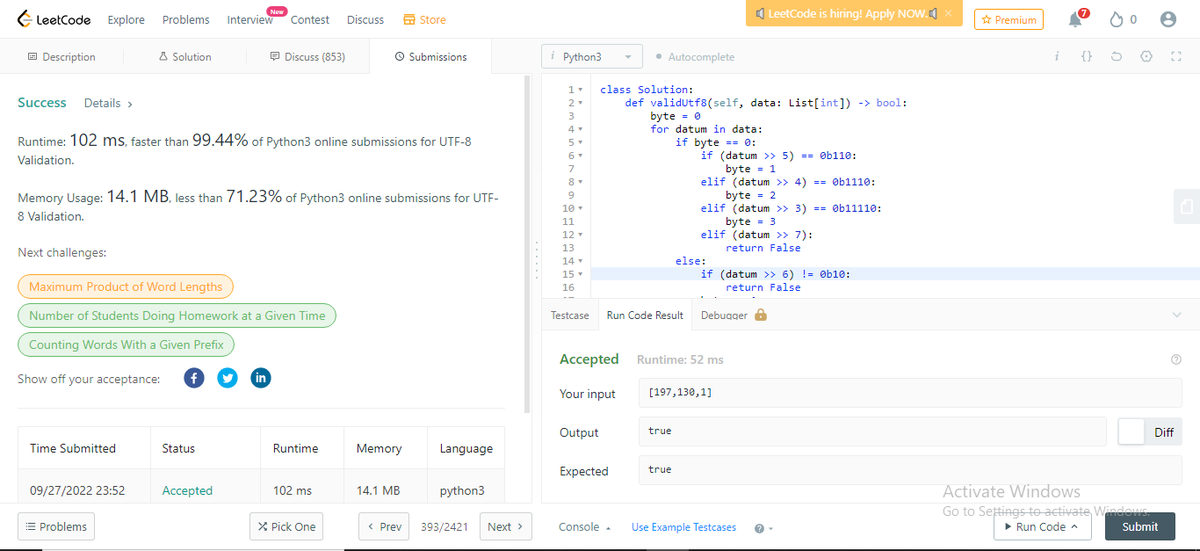Viewport: 1200px width, 551px height.
Task: Fold code at line 14 arrow
Action: pyautogui.click(x=579, y=261)
